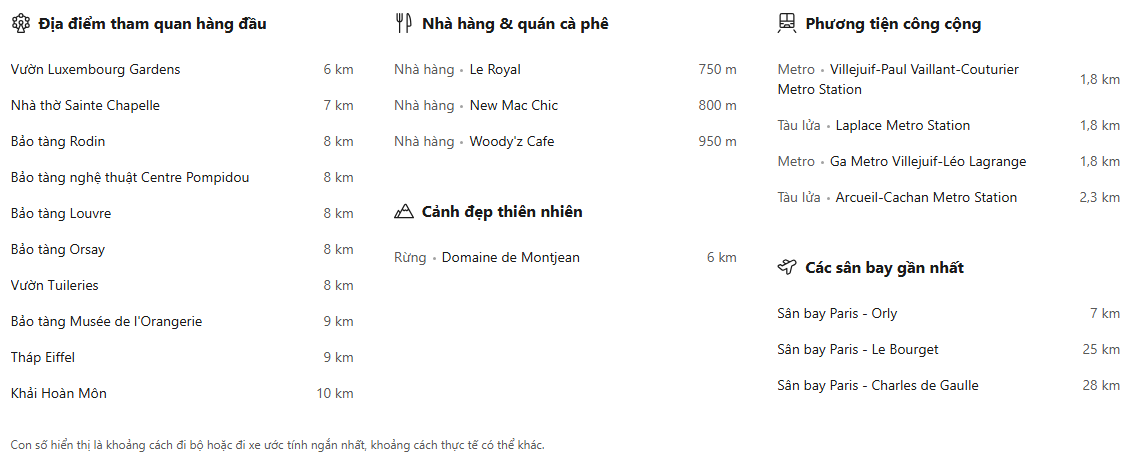Click Domaine de Montjean forest entry

pyautogui.click(x=510, y=258)
